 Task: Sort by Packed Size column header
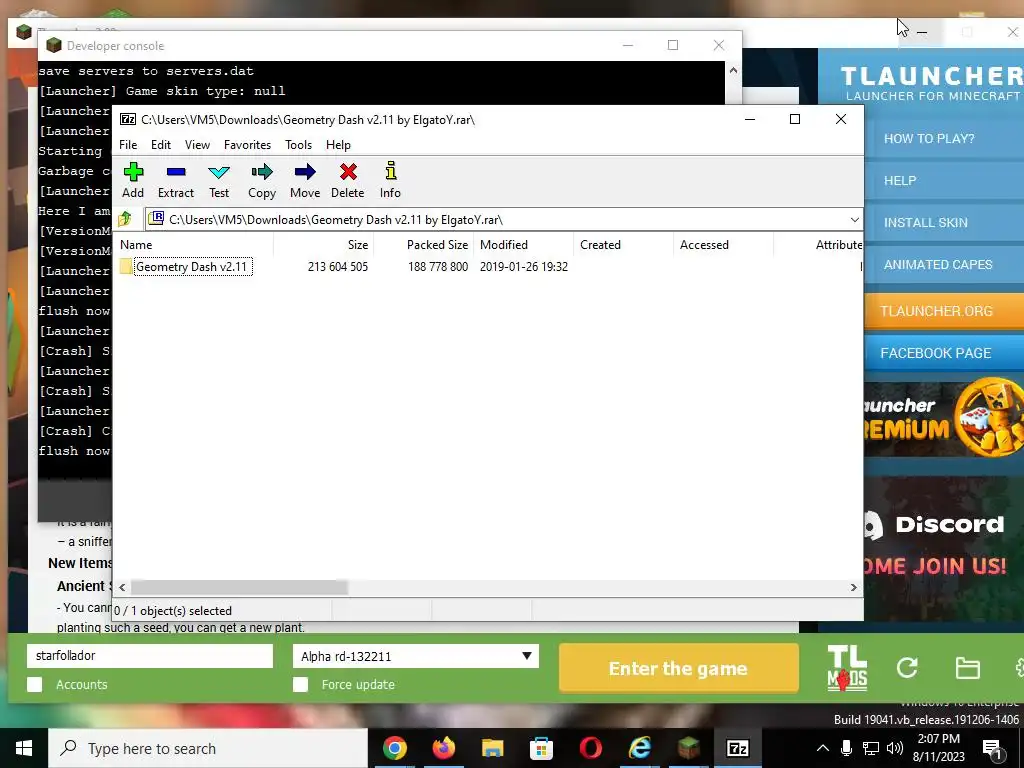(424, 245)
